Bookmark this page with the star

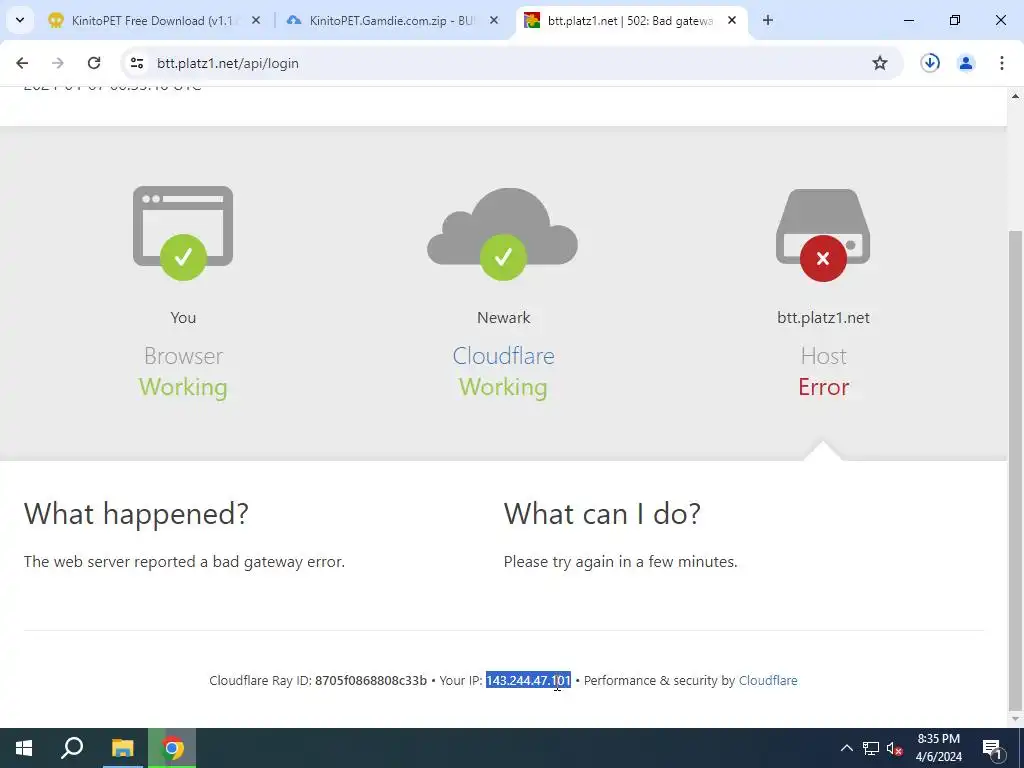[880, 63]
